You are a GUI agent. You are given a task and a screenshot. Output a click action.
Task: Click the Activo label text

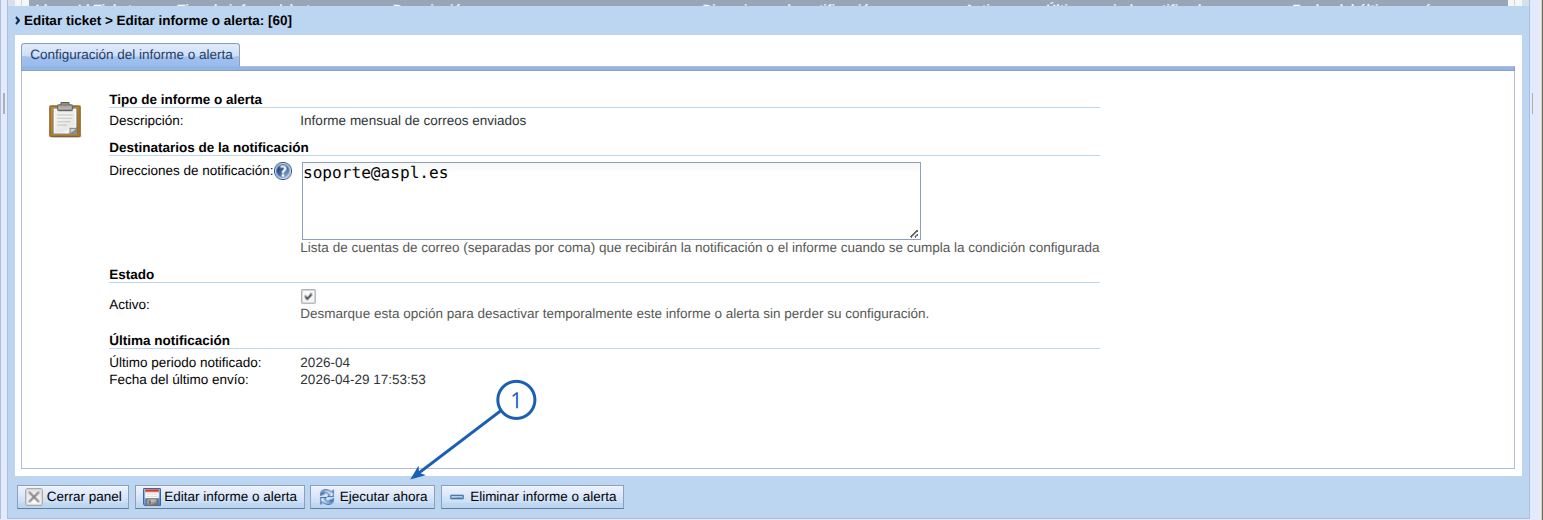tap(129, 304)
